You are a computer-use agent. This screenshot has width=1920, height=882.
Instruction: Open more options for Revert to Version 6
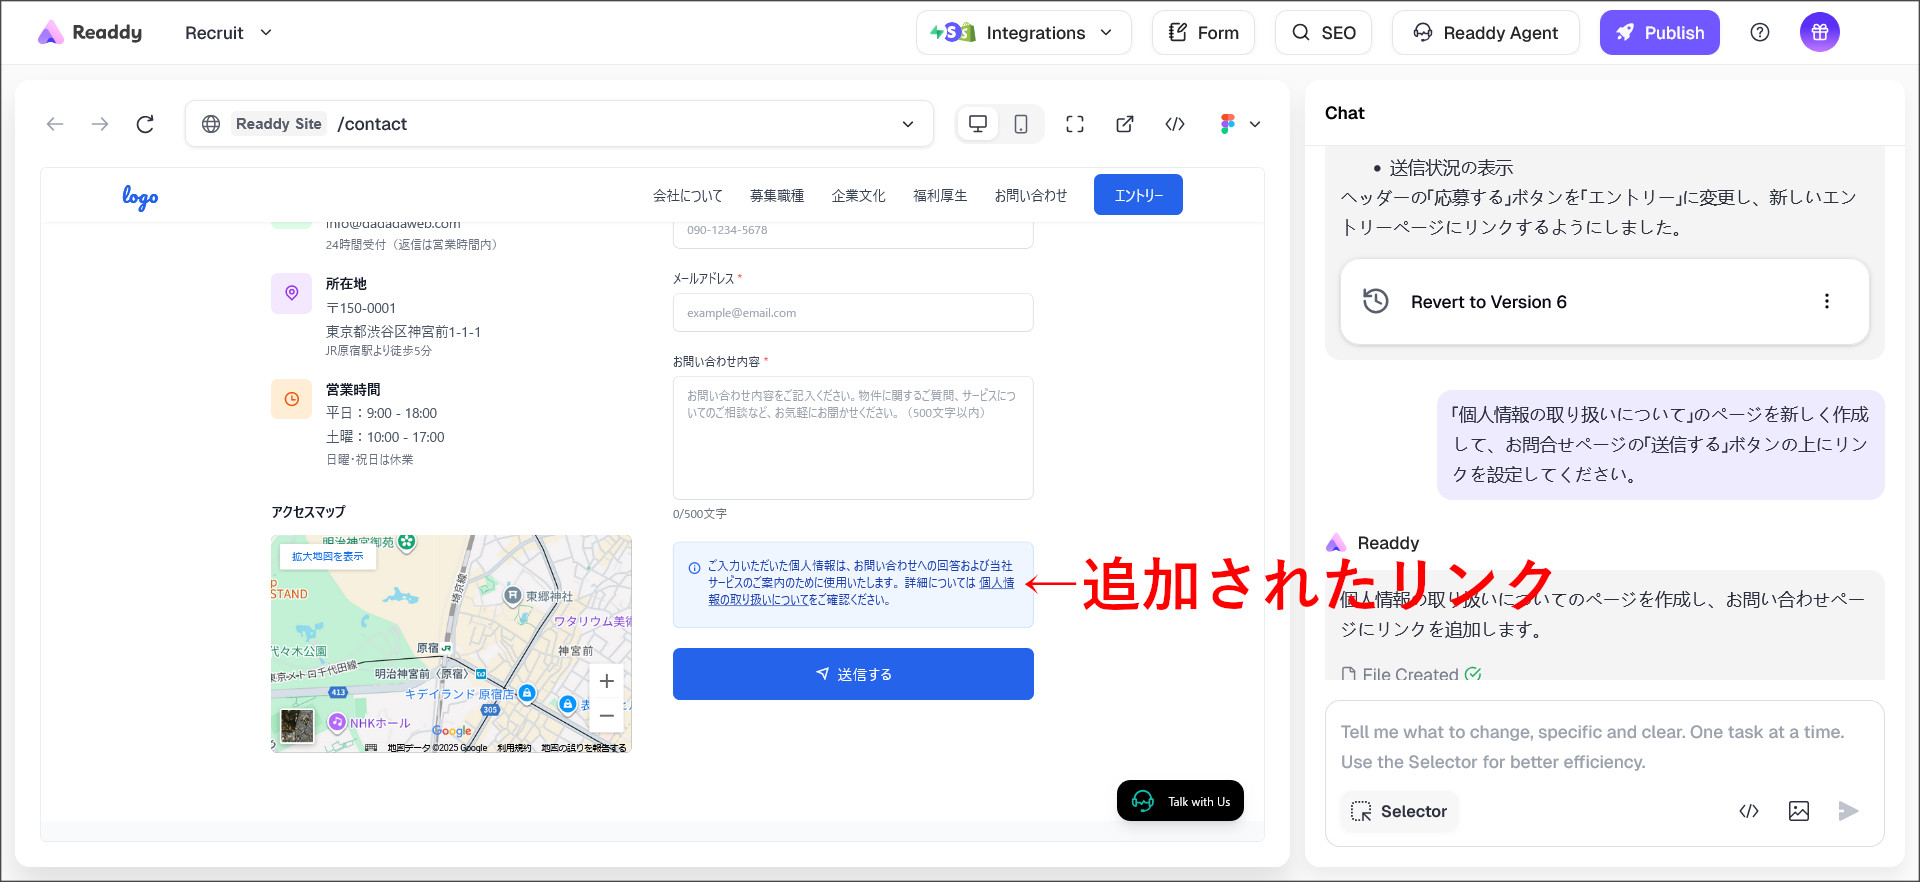1826,302
